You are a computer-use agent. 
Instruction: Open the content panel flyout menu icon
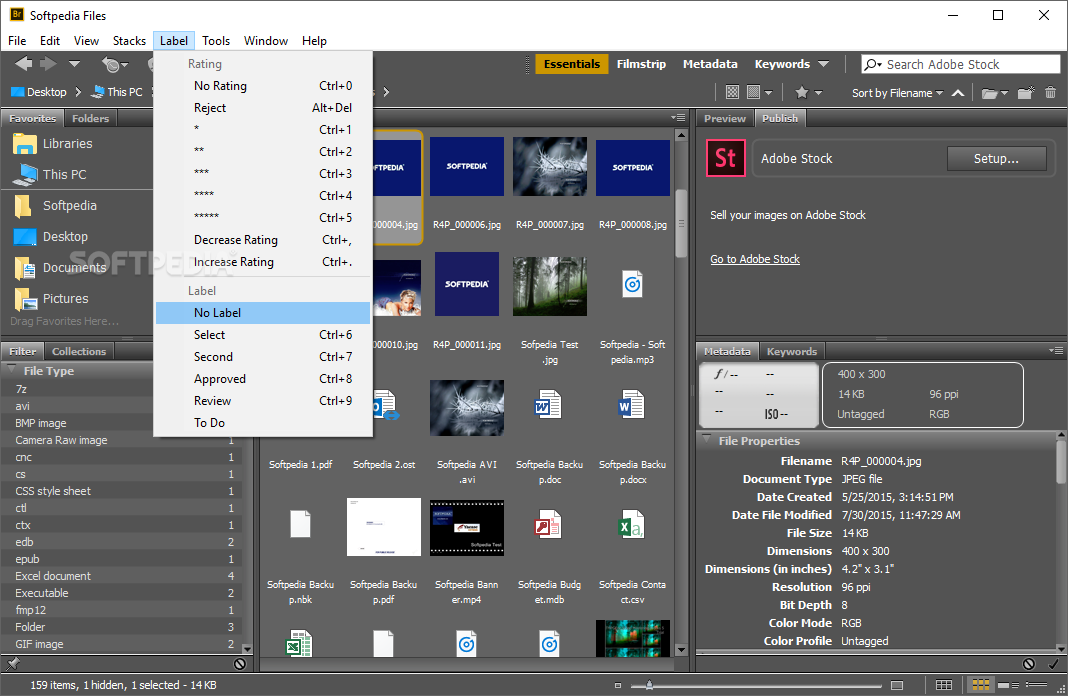[x=678, y=118]
